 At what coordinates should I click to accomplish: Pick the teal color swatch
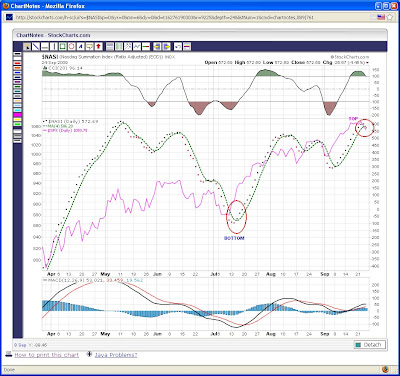coord(18,91)
